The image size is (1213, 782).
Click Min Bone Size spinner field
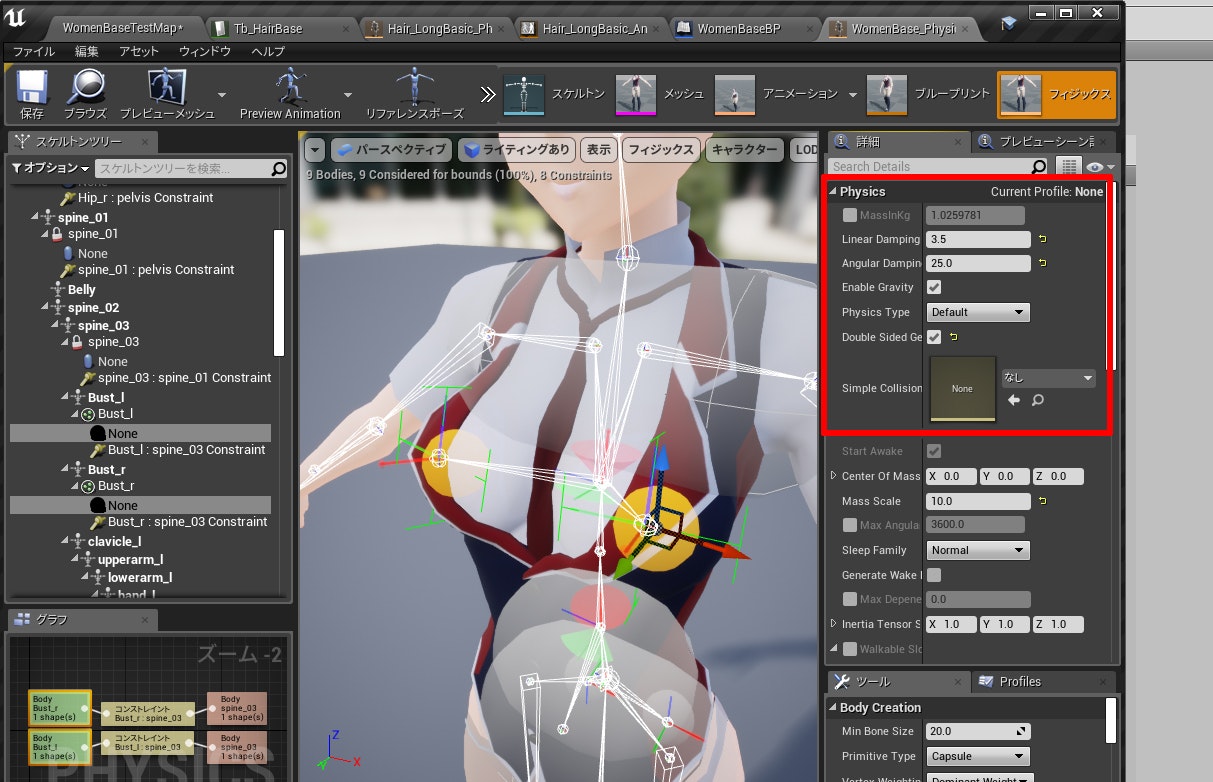pyautogui.click(x=978, y=732)
